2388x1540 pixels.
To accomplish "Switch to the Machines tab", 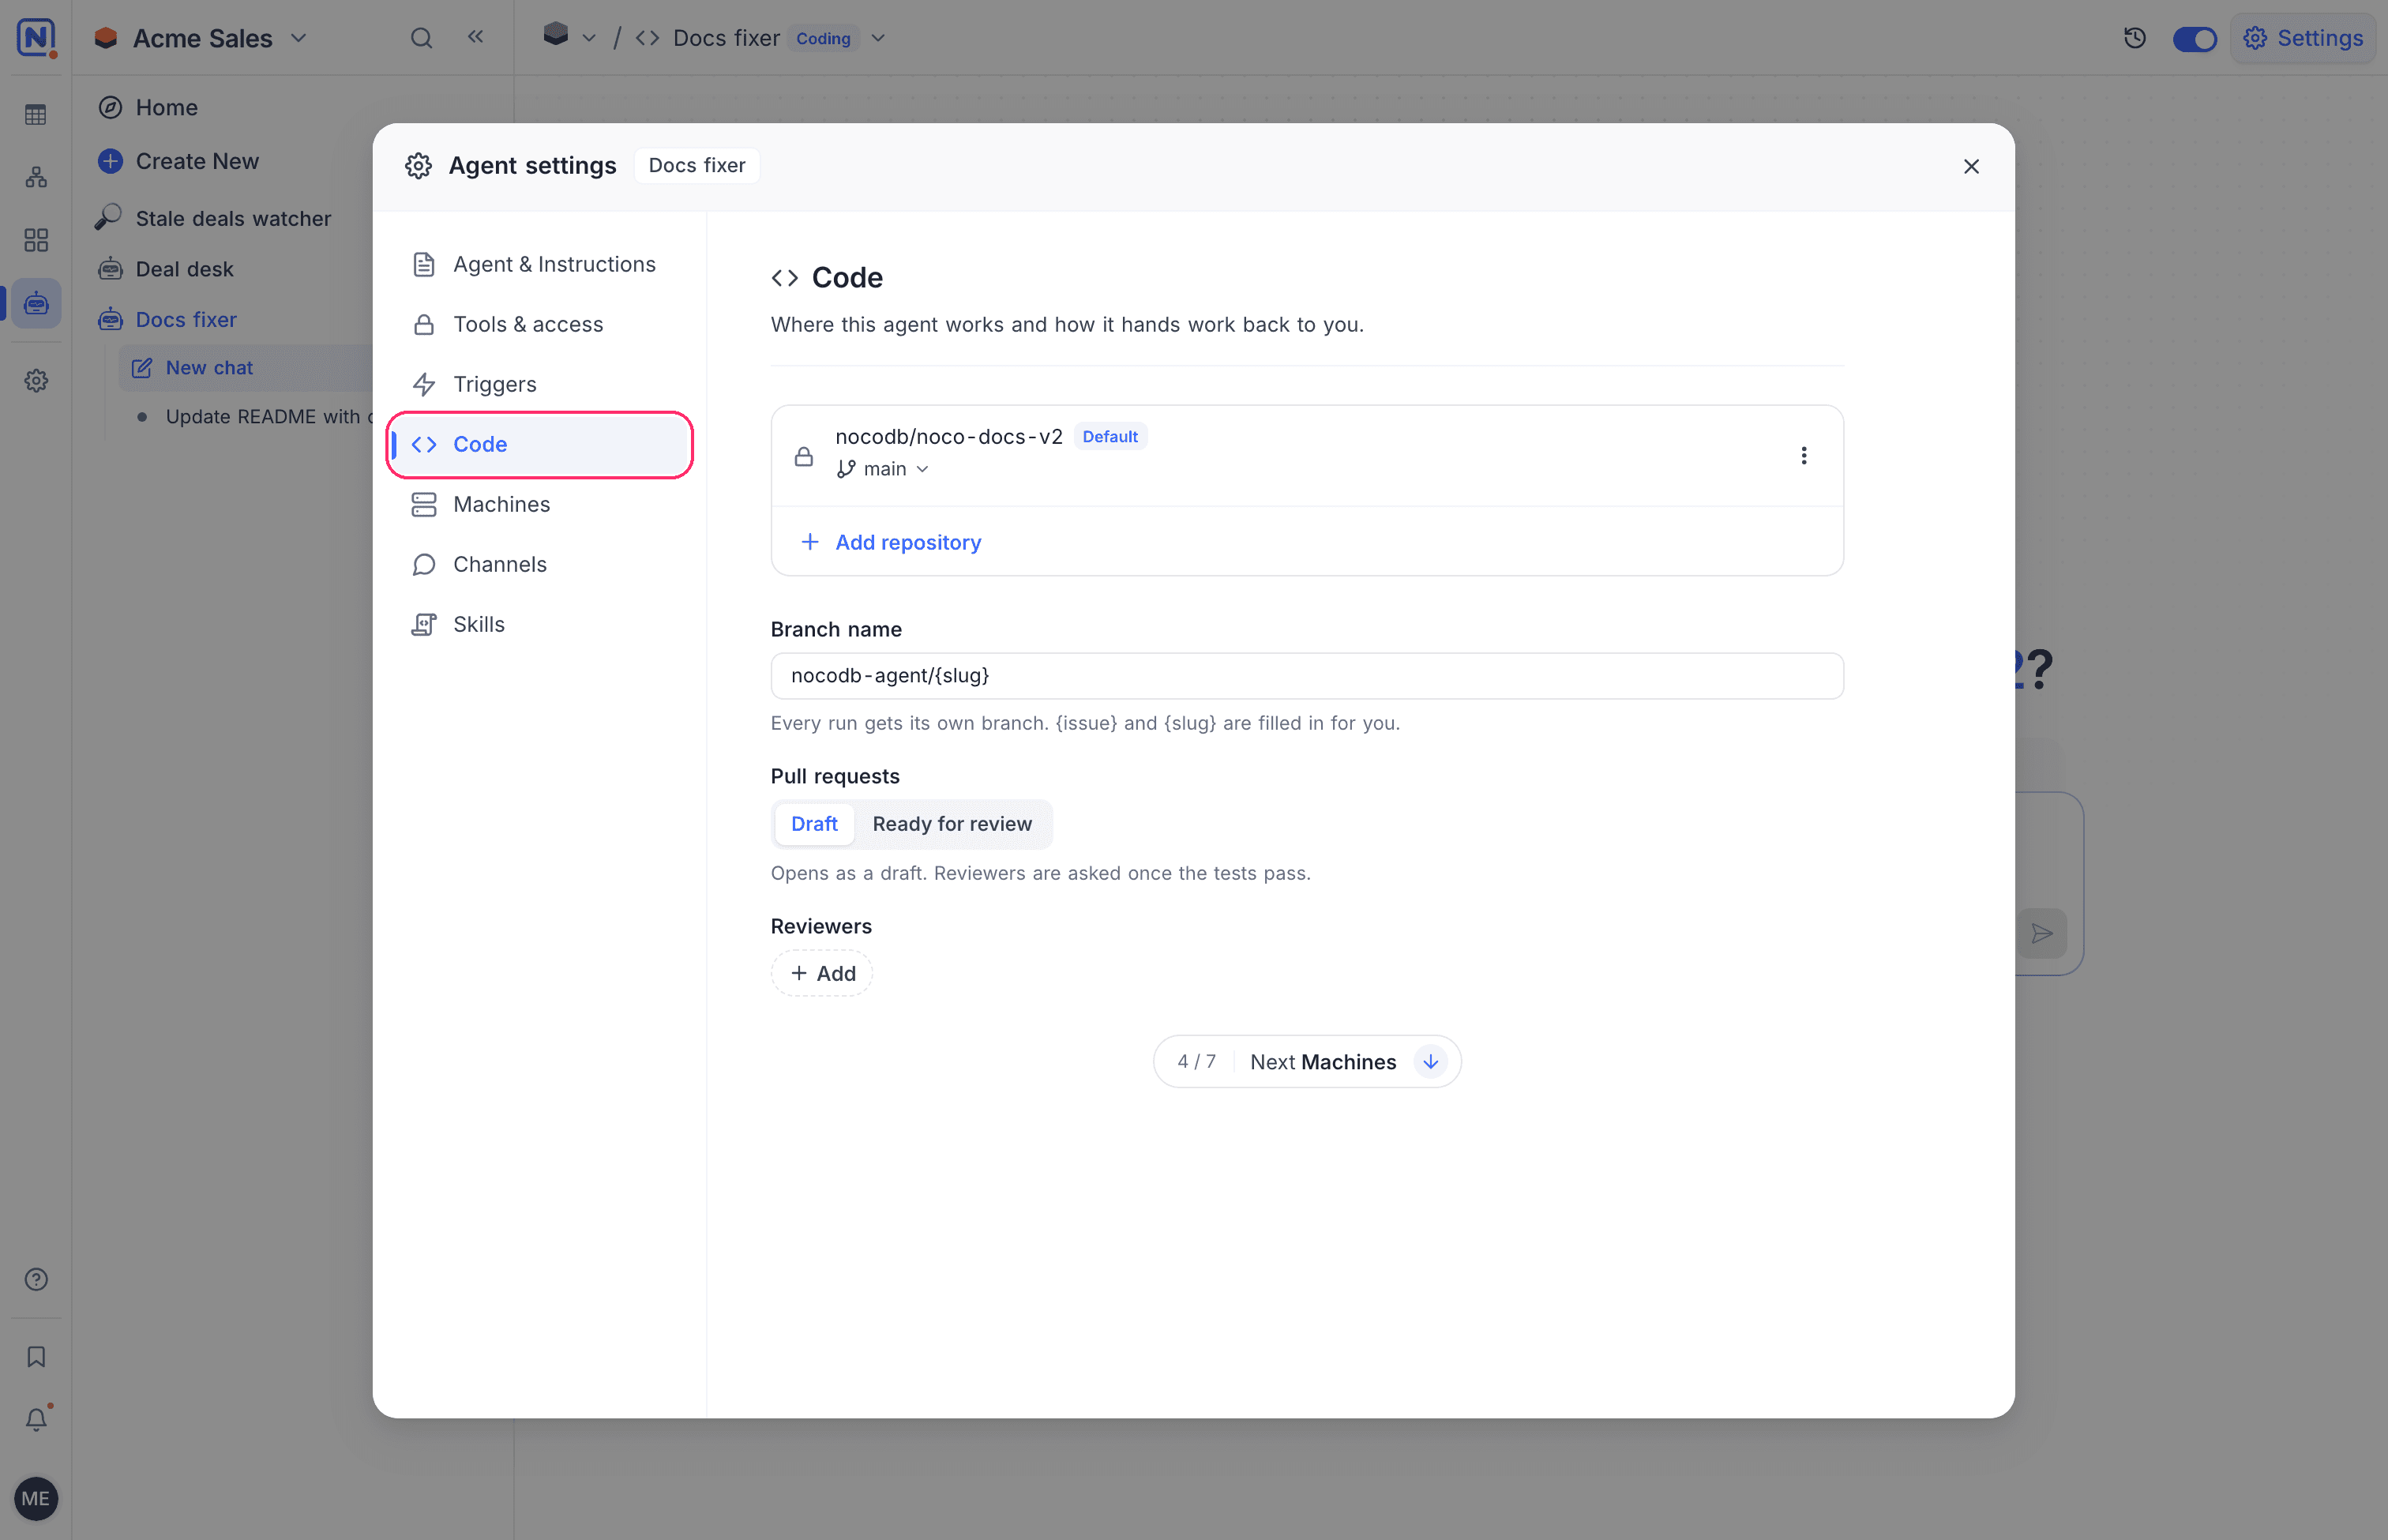I will [x=540, y=504].
